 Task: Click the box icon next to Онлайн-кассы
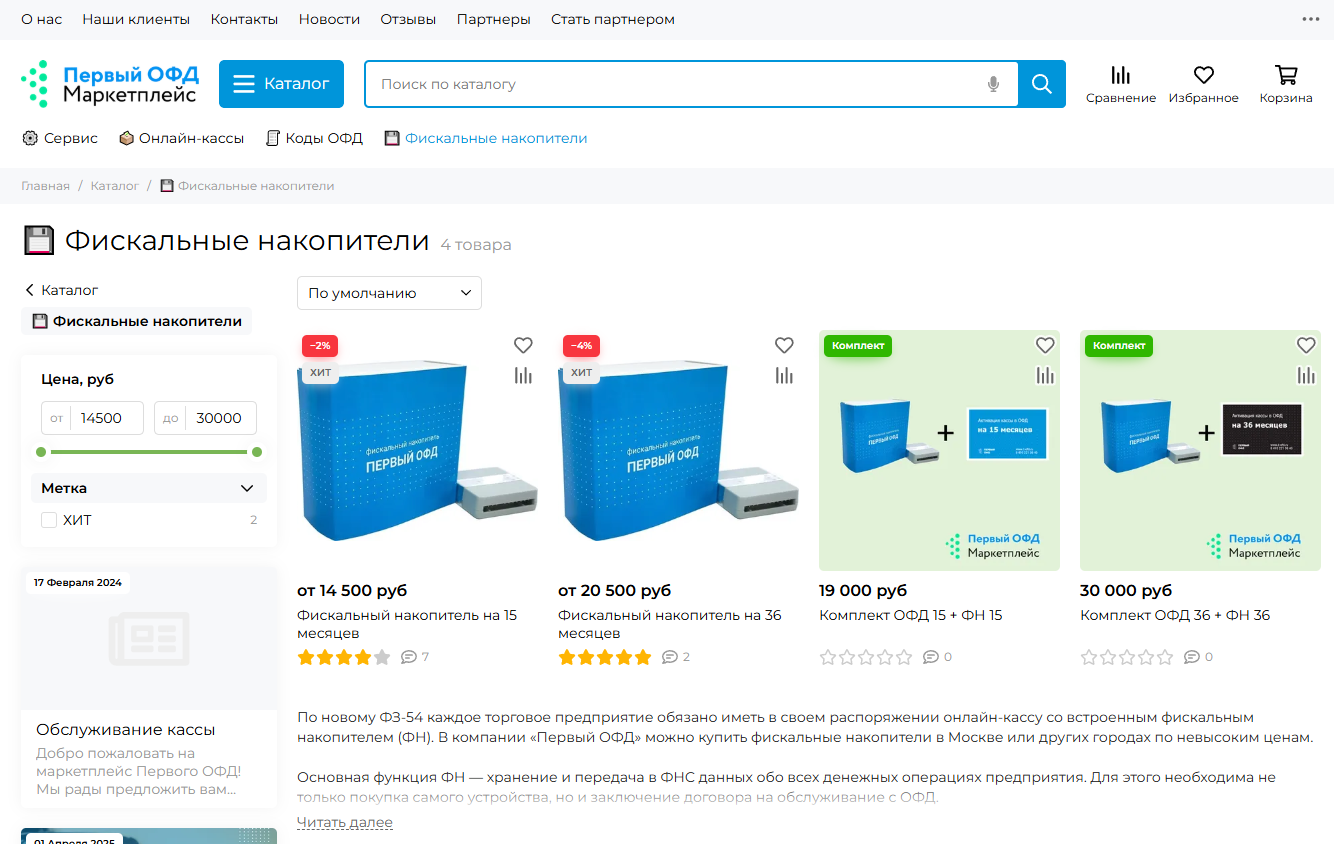coord(126,138)
